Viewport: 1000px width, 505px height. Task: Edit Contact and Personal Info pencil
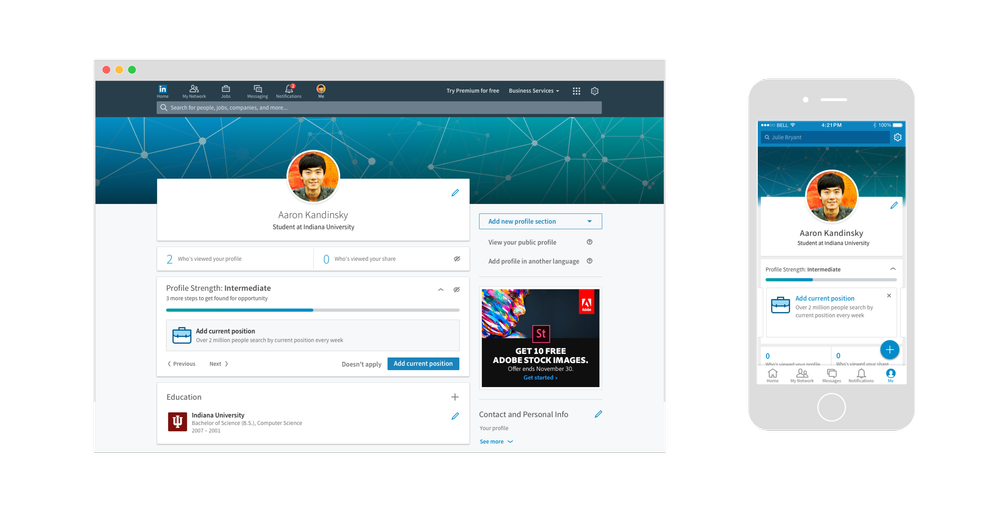click(598, 414)
